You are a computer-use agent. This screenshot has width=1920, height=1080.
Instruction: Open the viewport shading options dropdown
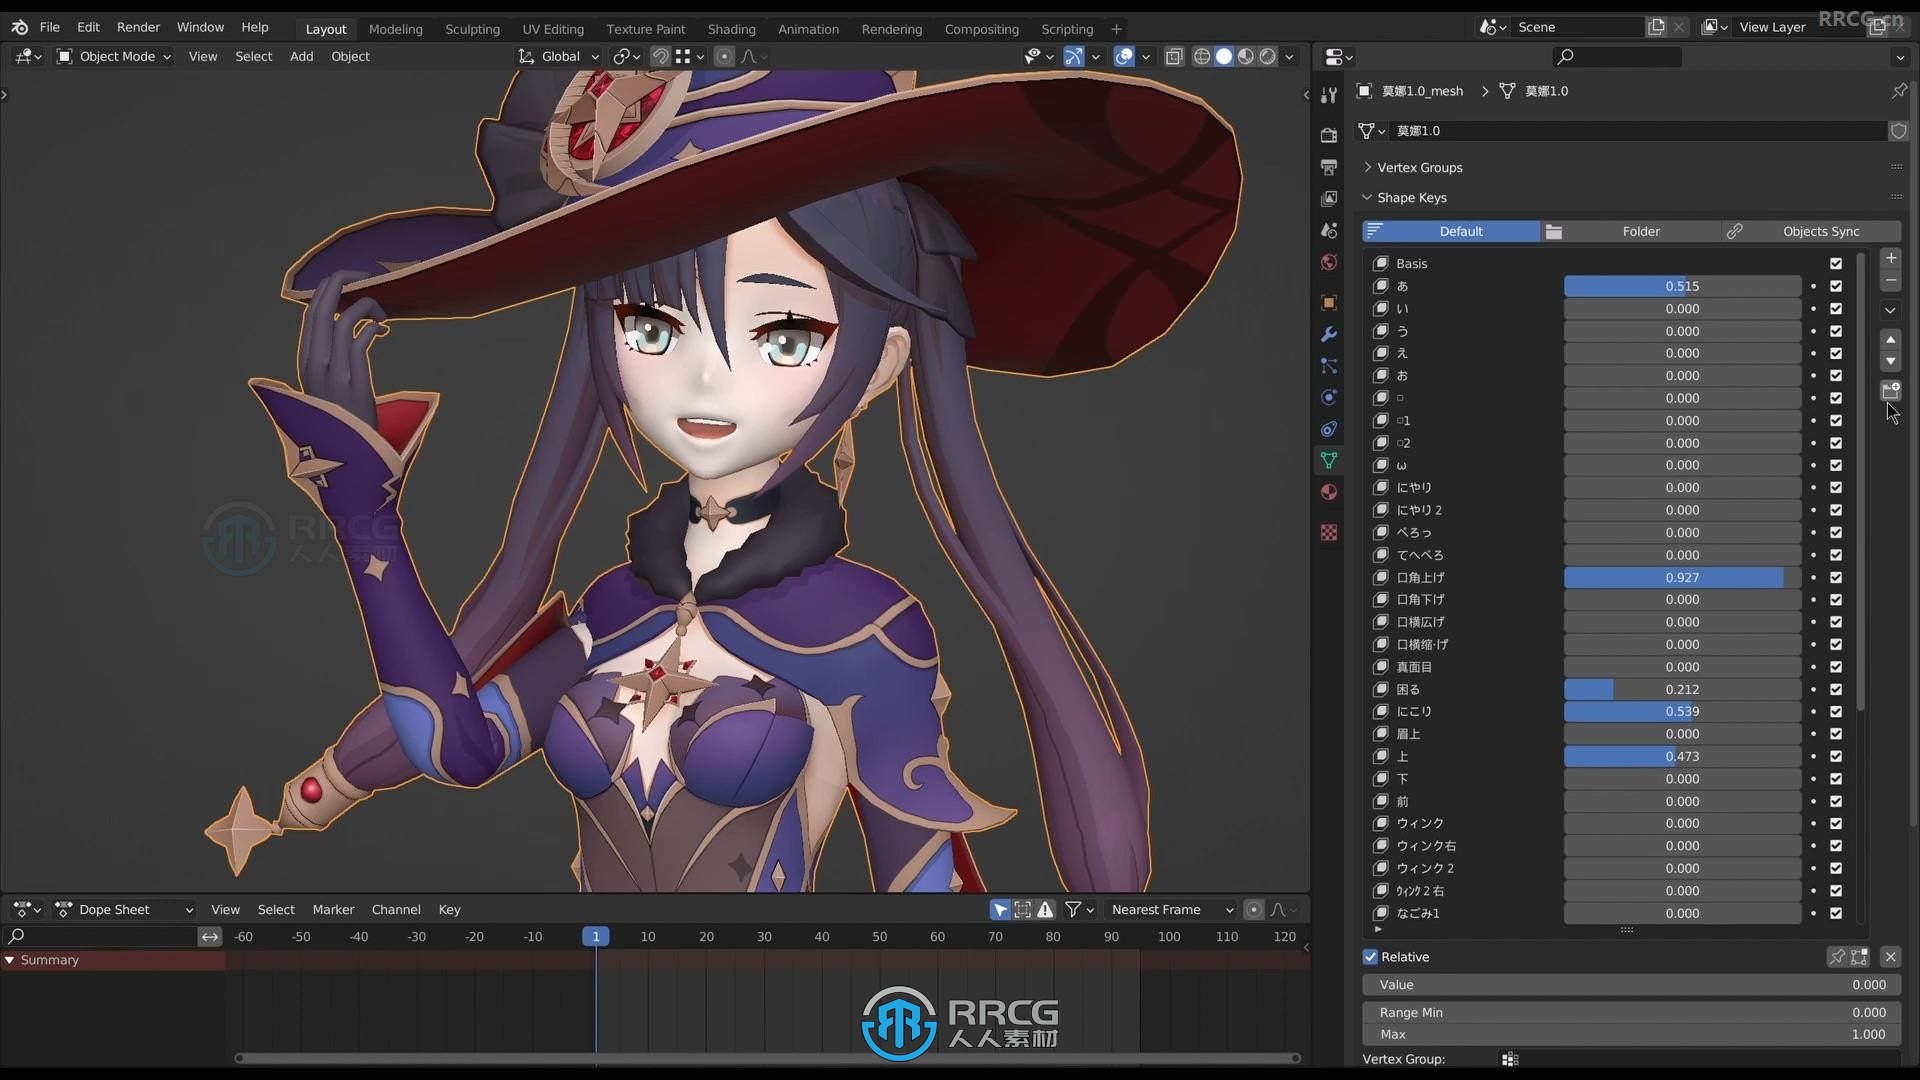point(1290,57)
